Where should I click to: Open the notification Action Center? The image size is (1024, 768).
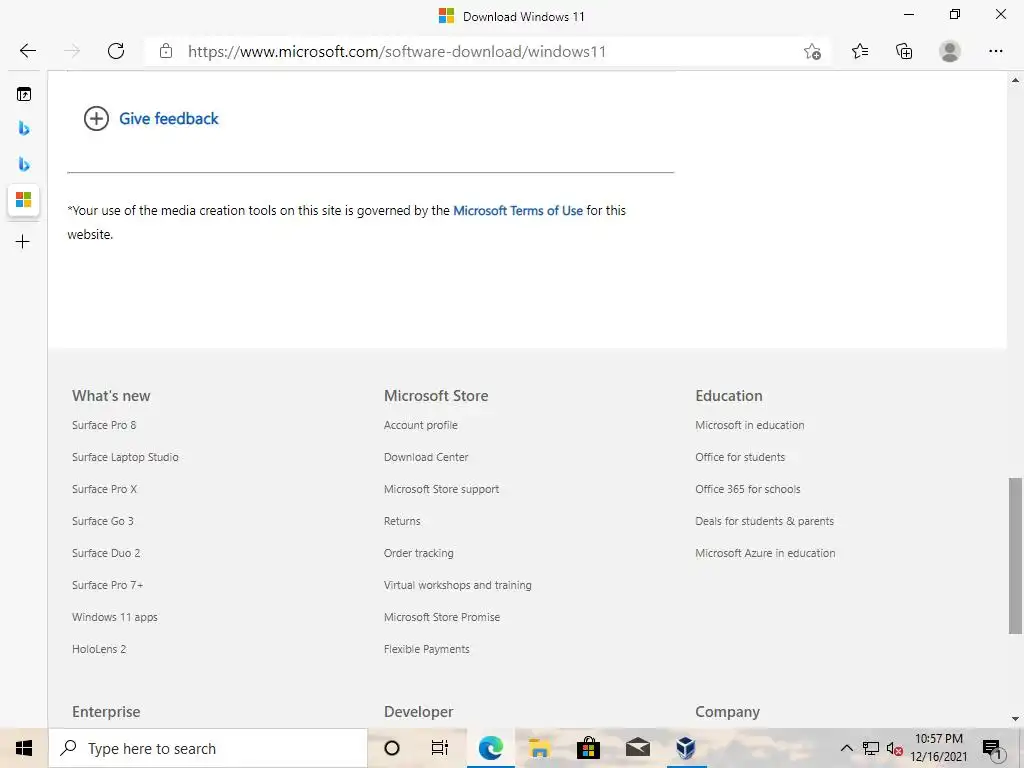click(x=992, y=748)
